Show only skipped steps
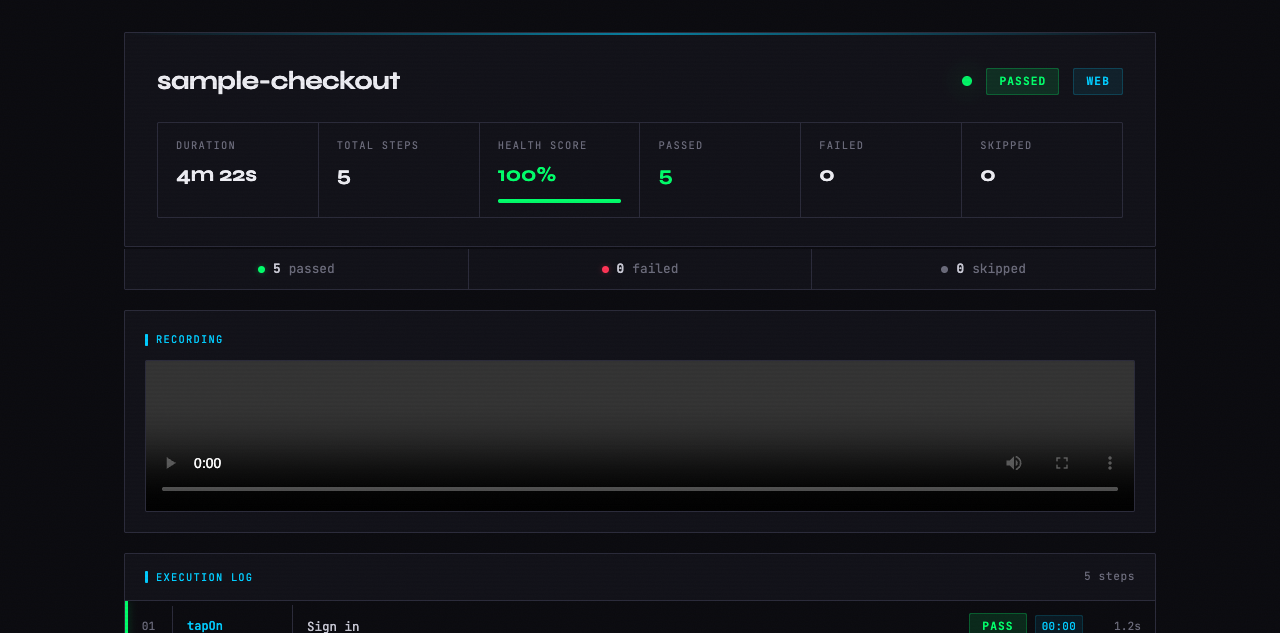The height and width of the screenshot is (633, 1280). 983,268
